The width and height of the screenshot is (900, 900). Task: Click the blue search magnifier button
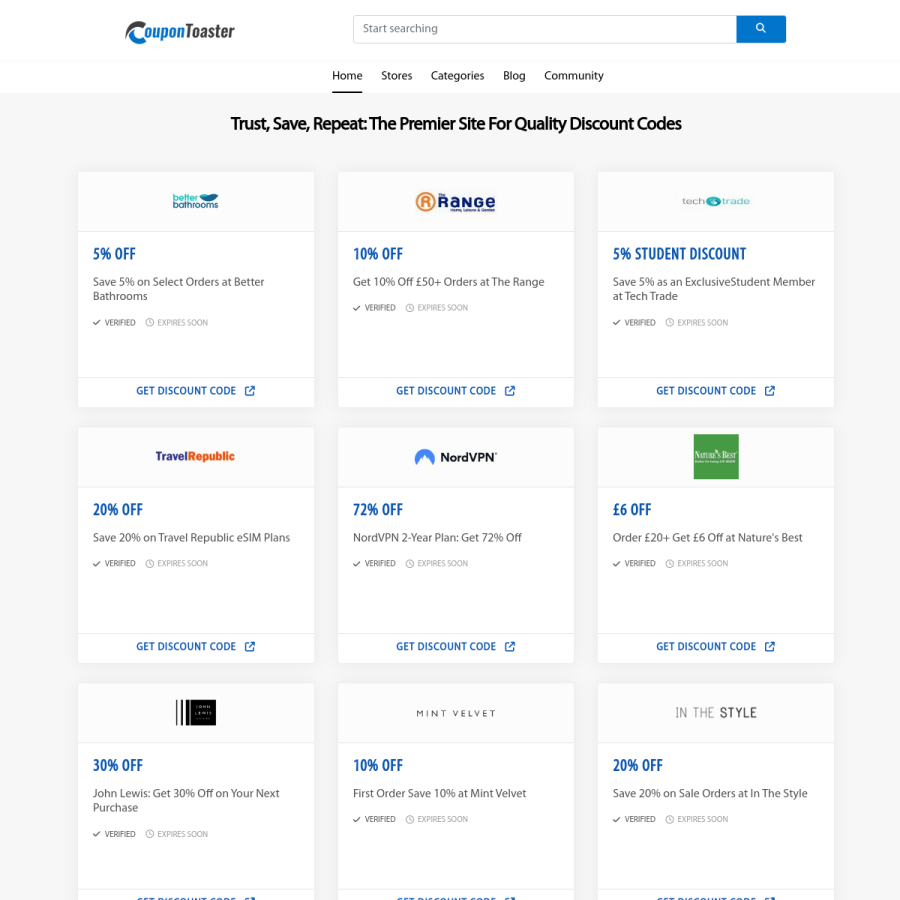(761, 29)
